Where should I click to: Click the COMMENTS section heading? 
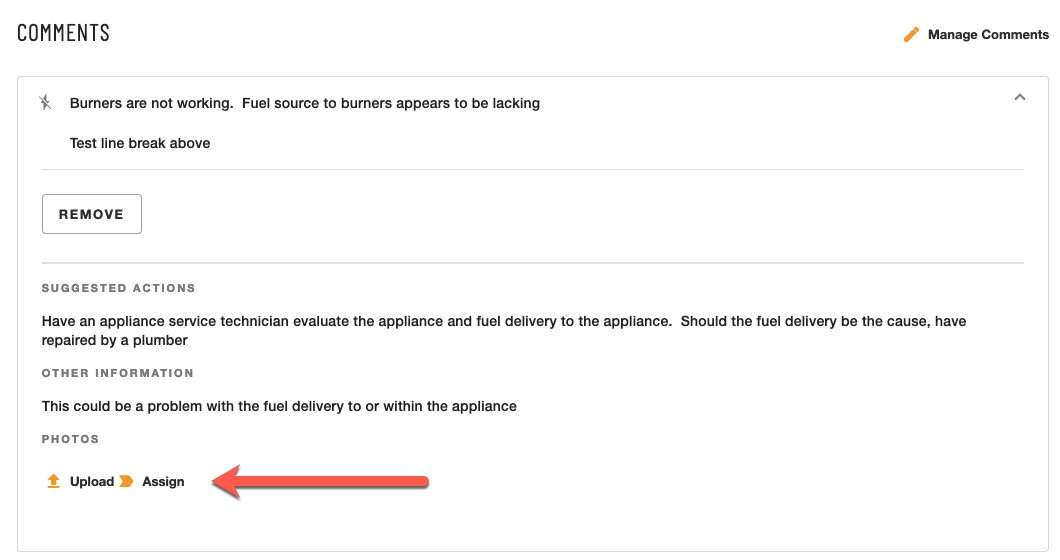click(x=63, y=33)
